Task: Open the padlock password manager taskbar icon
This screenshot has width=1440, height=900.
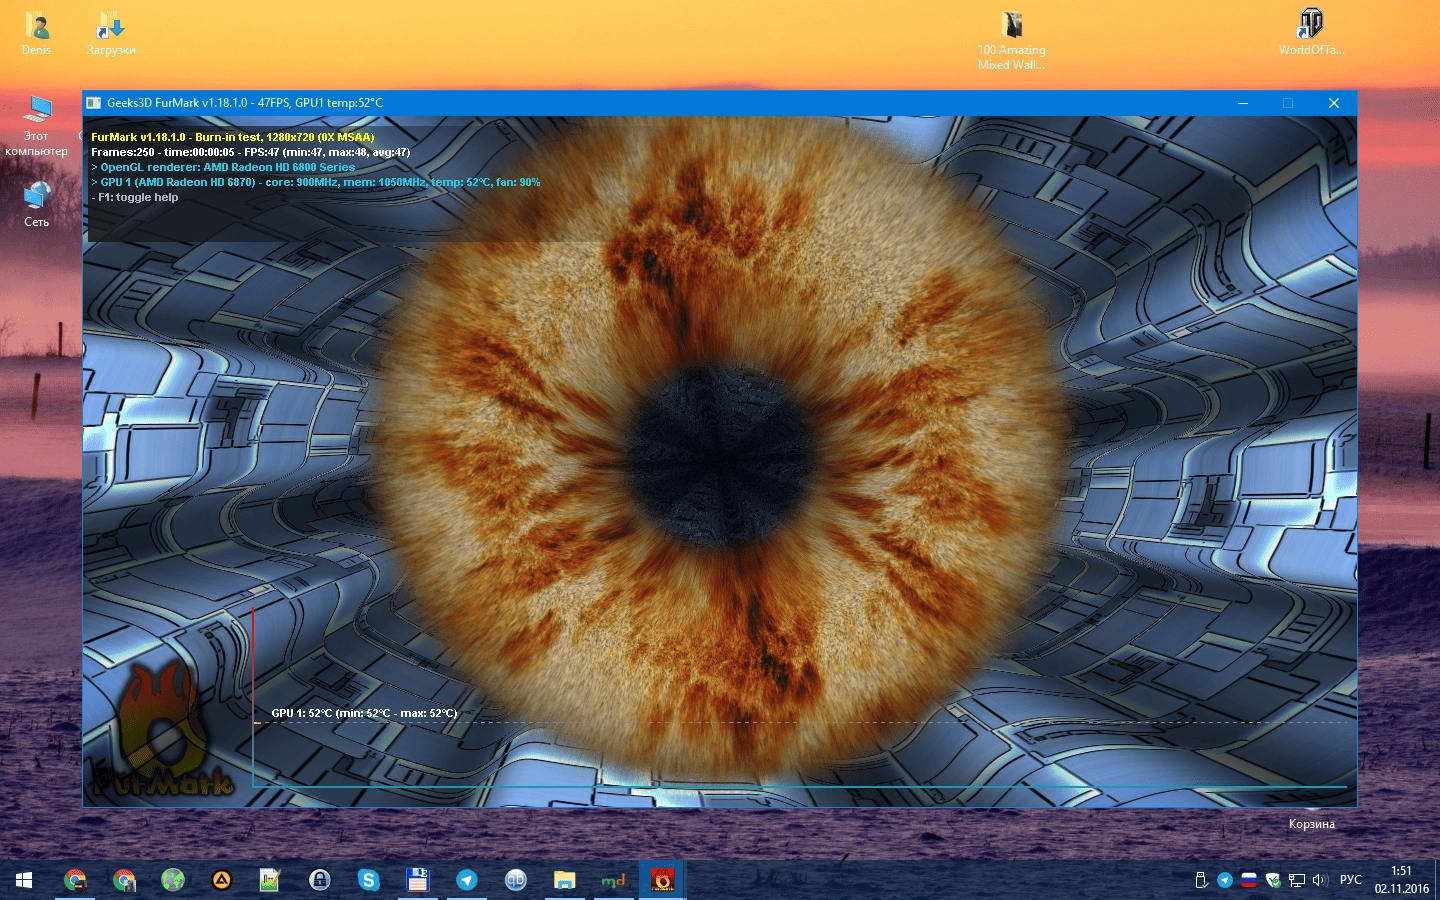Action: pos(320,880)
